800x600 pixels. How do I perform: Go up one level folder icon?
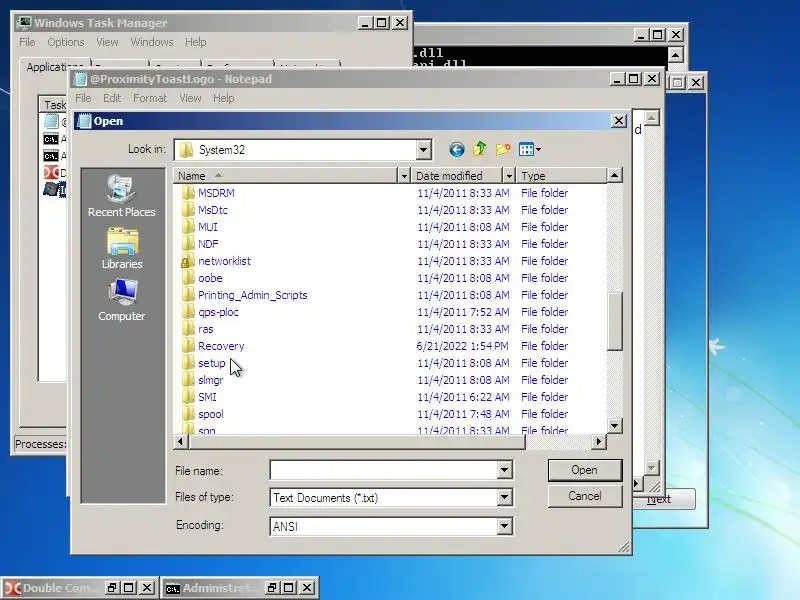480,149
